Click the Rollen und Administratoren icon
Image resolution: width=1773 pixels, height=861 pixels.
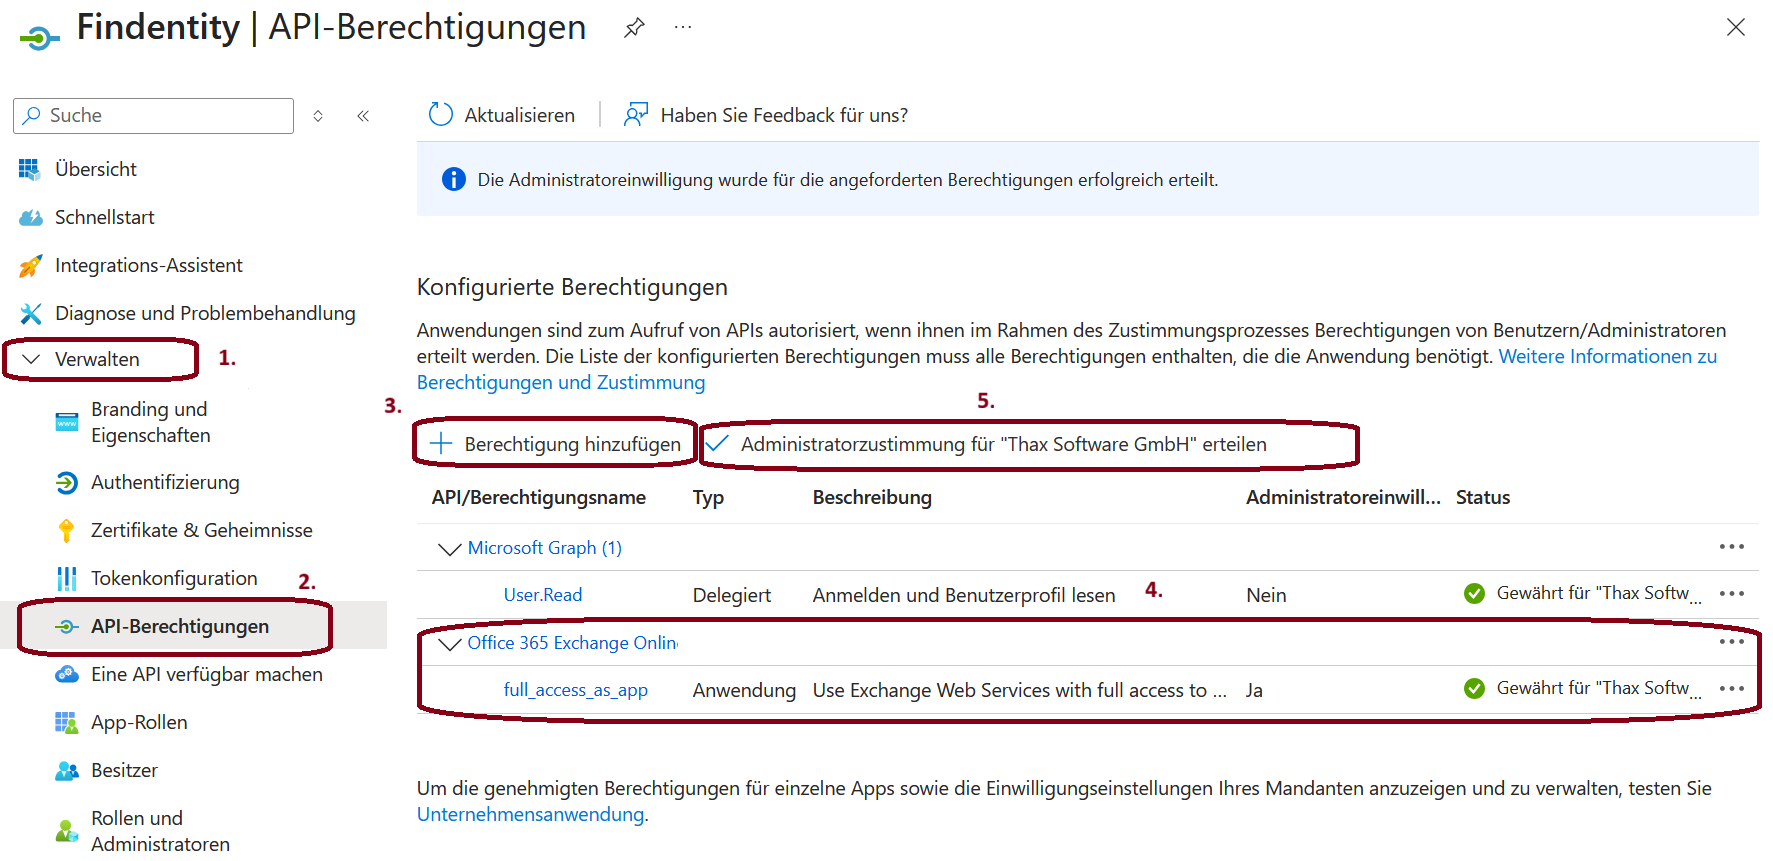67,831
